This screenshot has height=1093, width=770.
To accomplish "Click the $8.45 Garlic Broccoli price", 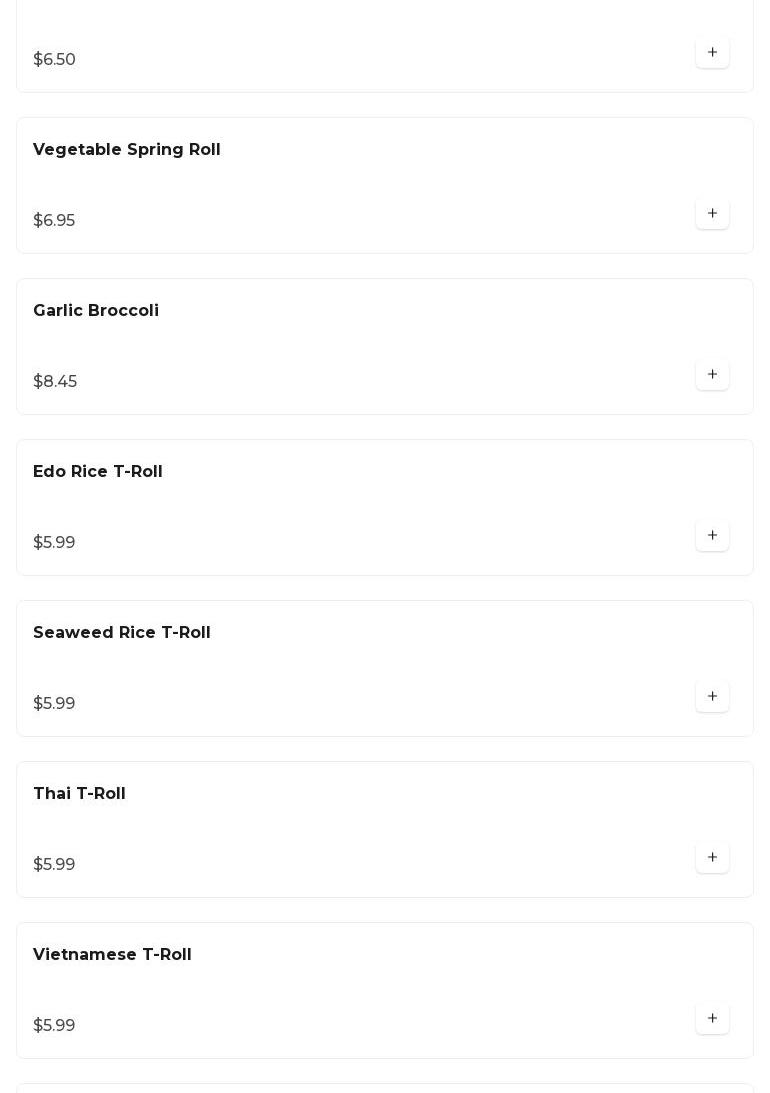I will coord(55,381).
